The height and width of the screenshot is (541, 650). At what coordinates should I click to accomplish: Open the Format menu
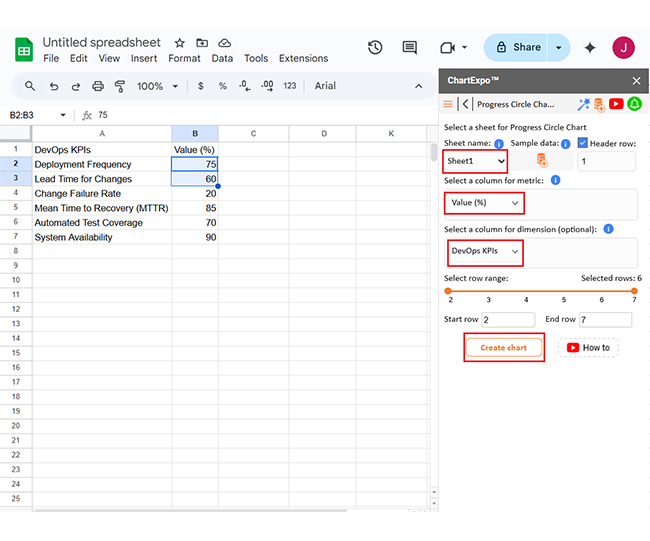pos(184,59)
